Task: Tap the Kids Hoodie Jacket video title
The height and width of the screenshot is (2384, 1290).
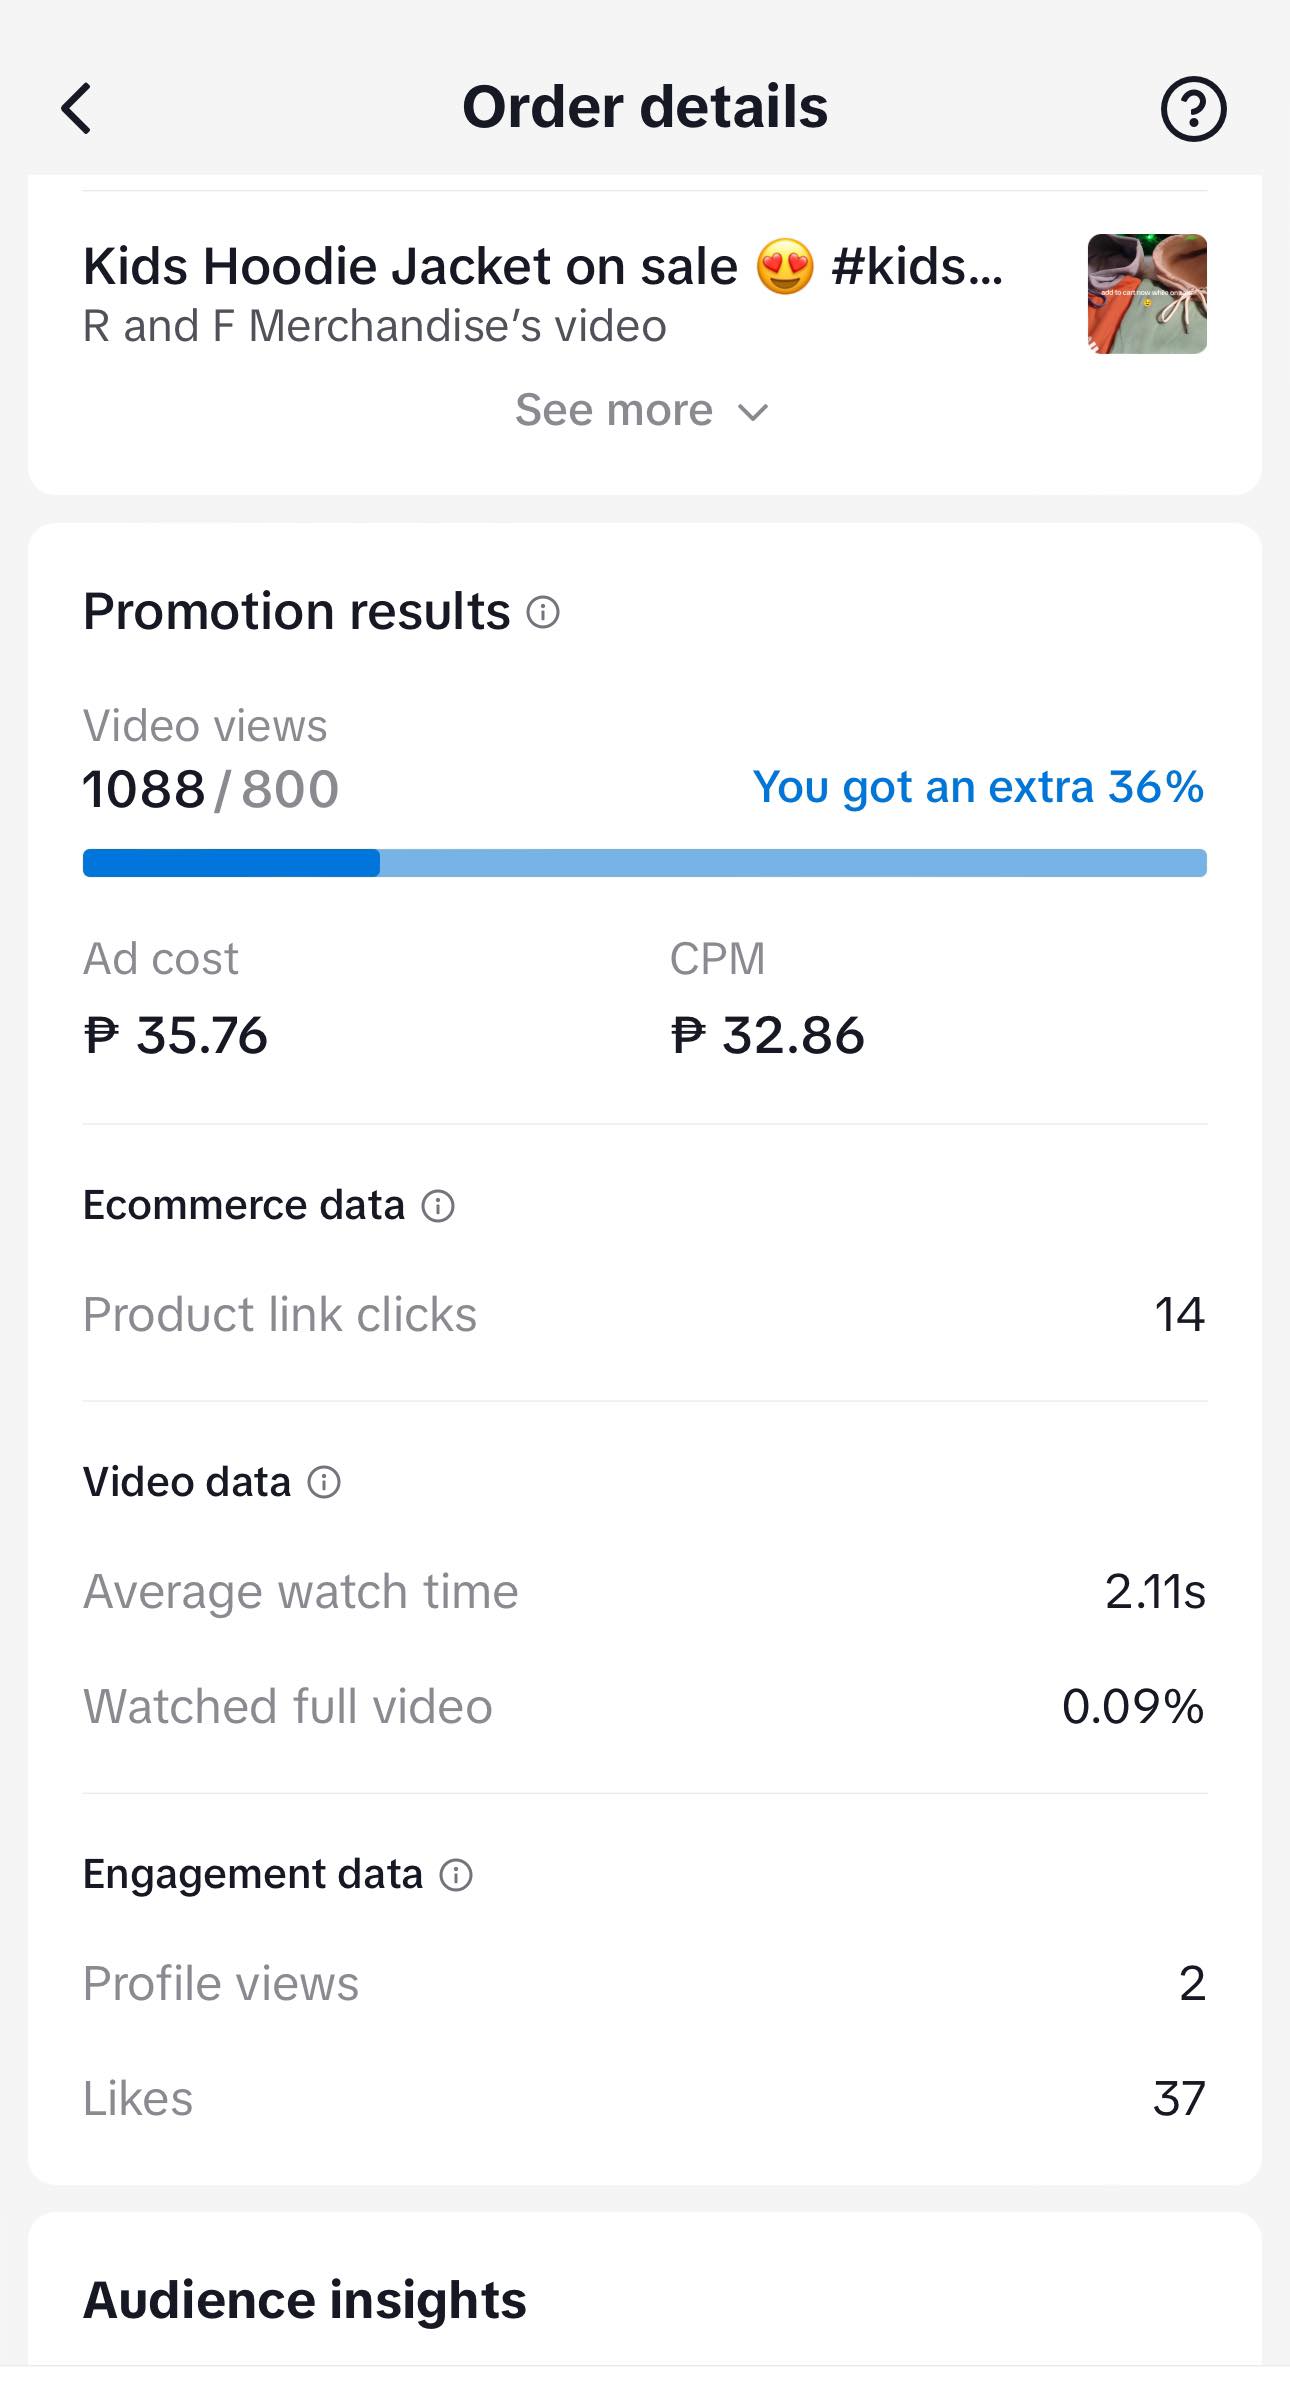Action: 542,267
